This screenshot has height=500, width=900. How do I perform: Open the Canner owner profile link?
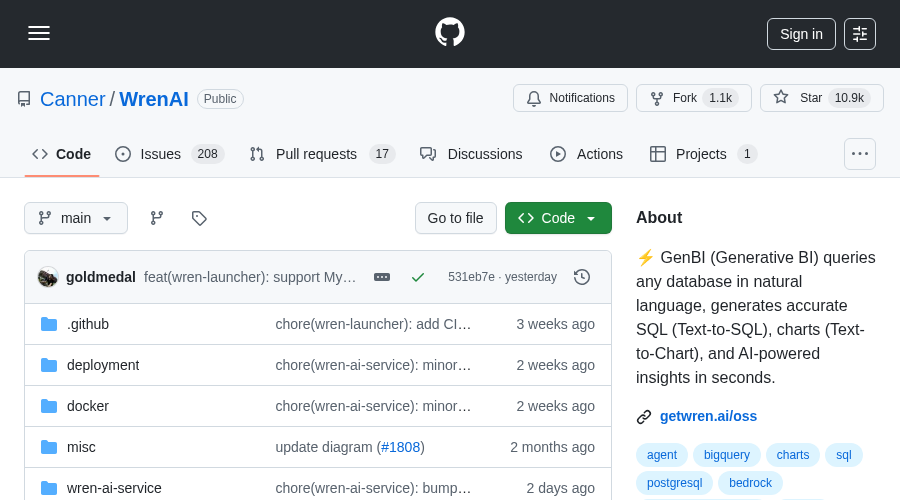pos(73,99)
